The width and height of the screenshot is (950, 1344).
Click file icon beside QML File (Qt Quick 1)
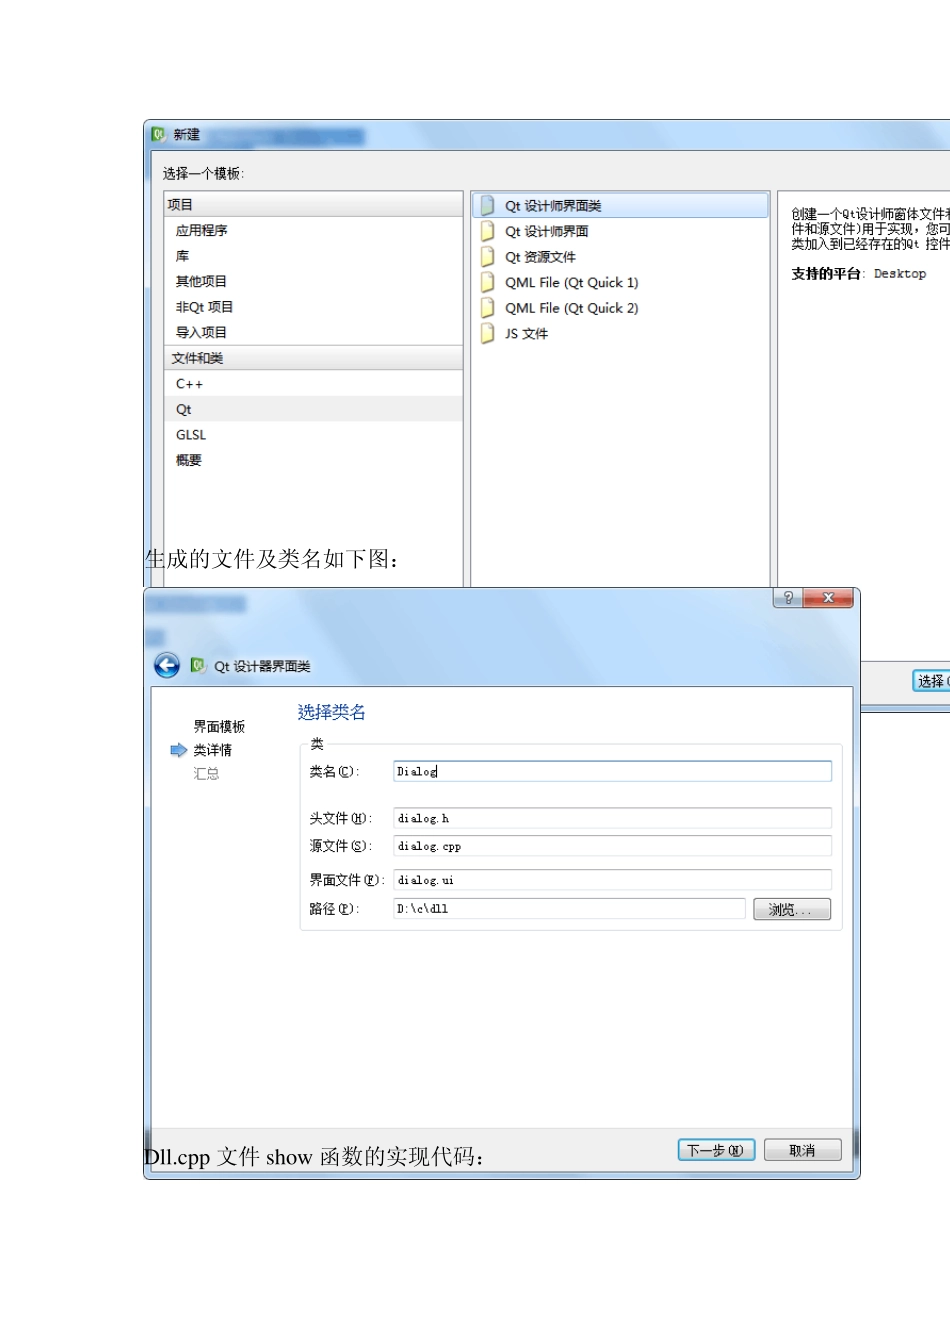(487, 282)
